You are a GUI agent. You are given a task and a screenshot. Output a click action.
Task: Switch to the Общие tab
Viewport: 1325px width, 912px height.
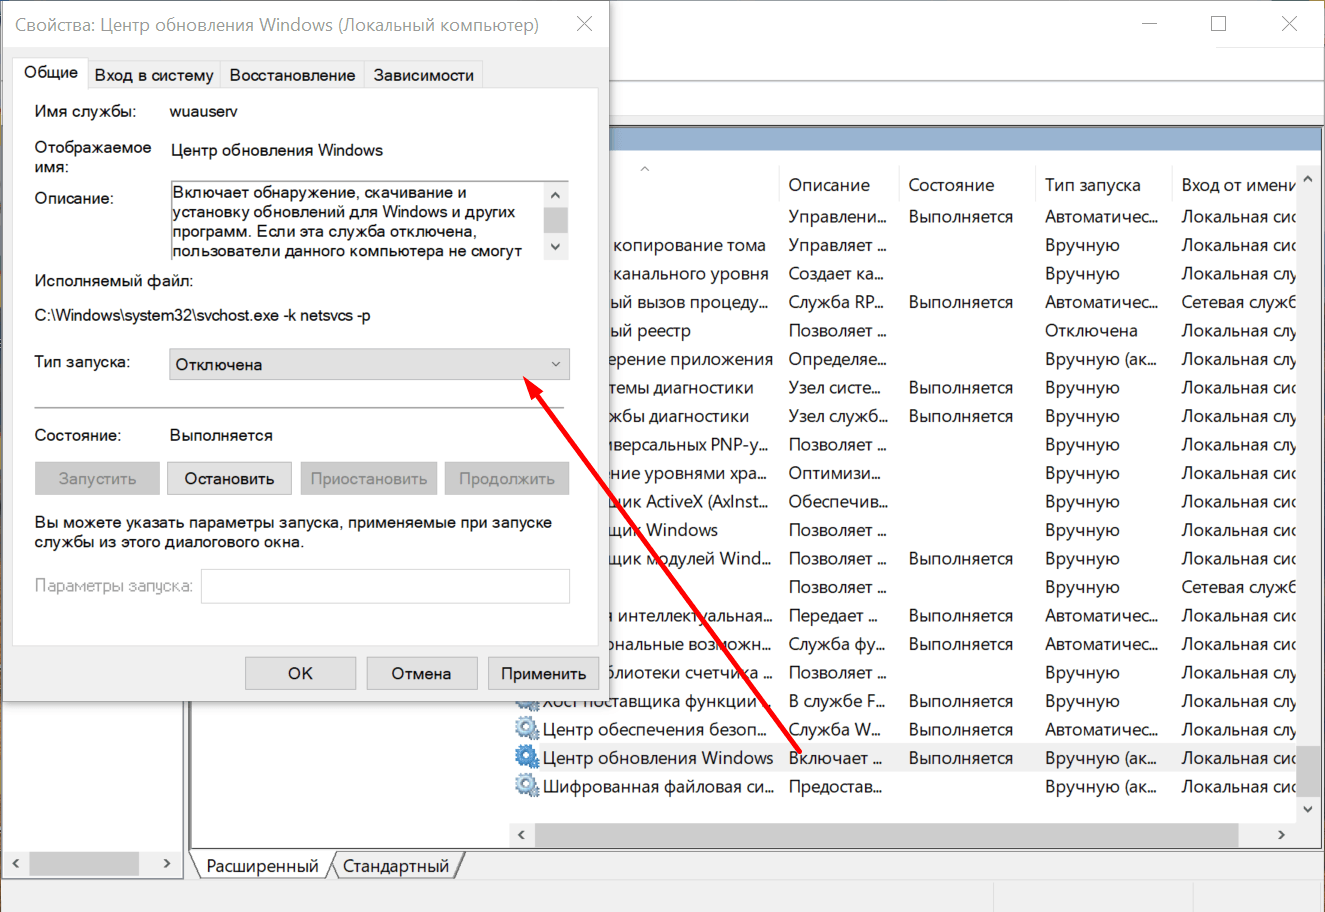point(51,72)
